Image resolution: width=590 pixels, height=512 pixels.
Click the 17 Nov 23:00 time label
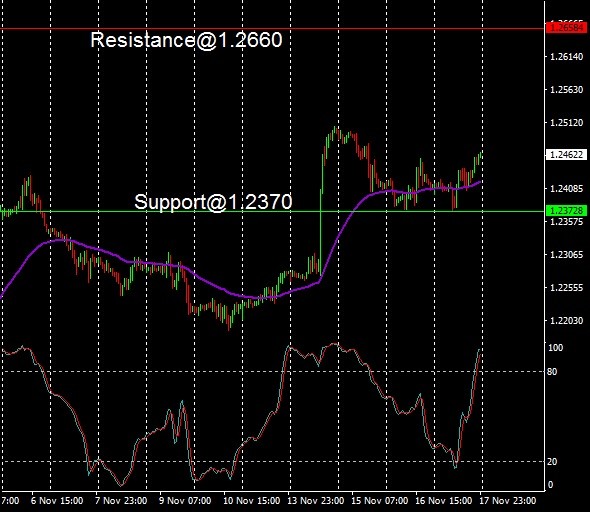(507, 501)
